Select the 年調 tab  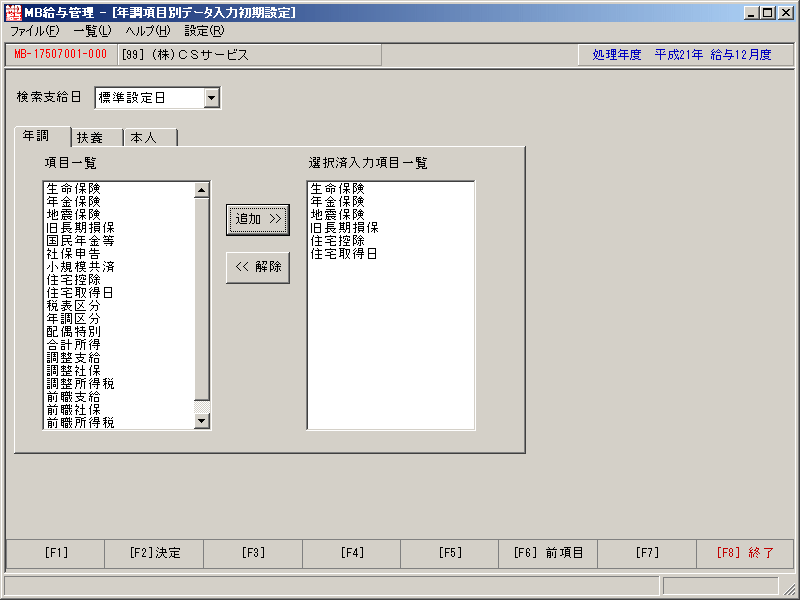[x=43, y=136]
